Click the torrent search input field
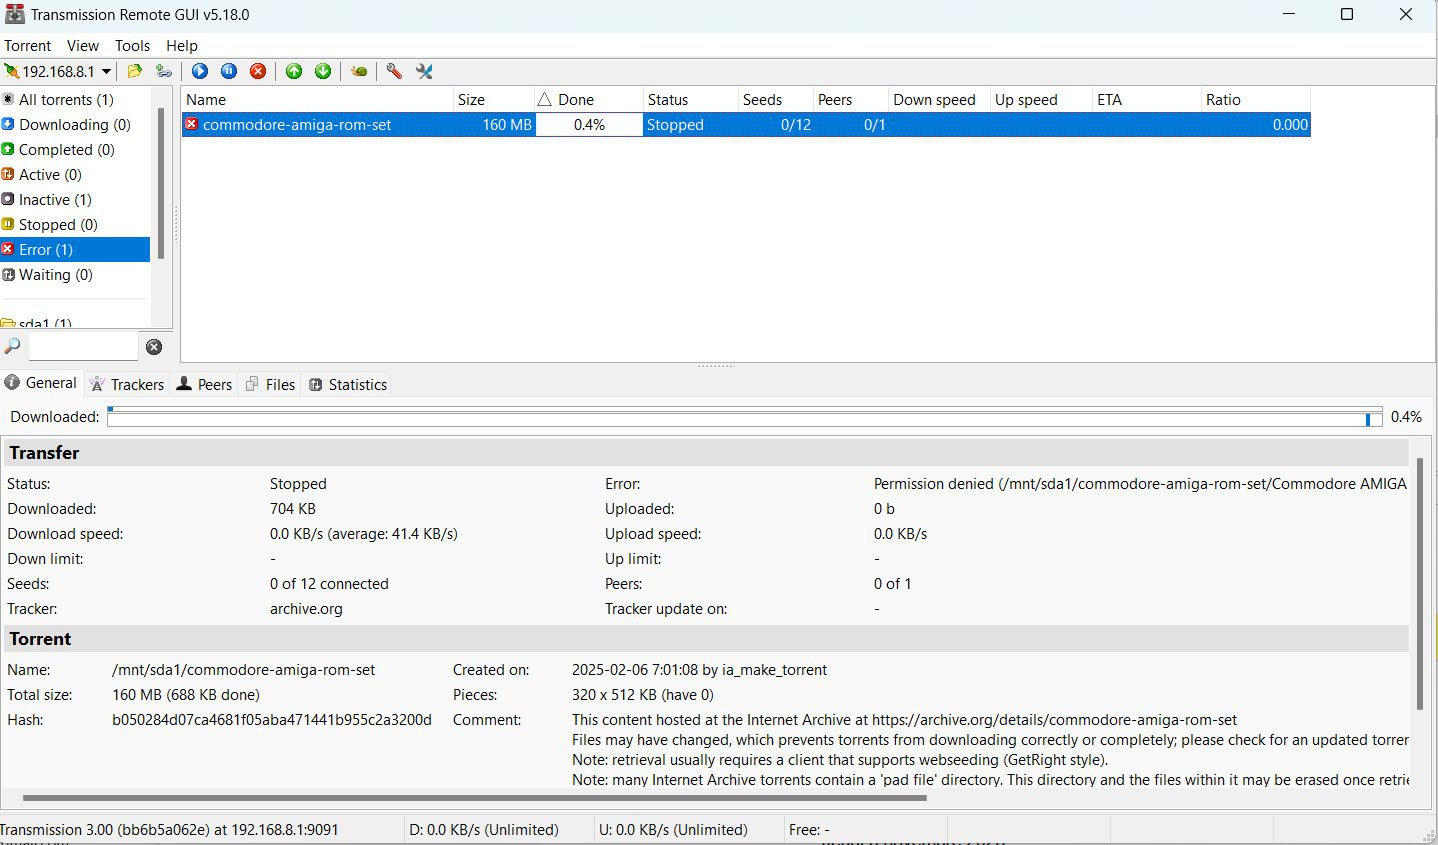This screenshot has width=1438, height=845. pos(83,347)
